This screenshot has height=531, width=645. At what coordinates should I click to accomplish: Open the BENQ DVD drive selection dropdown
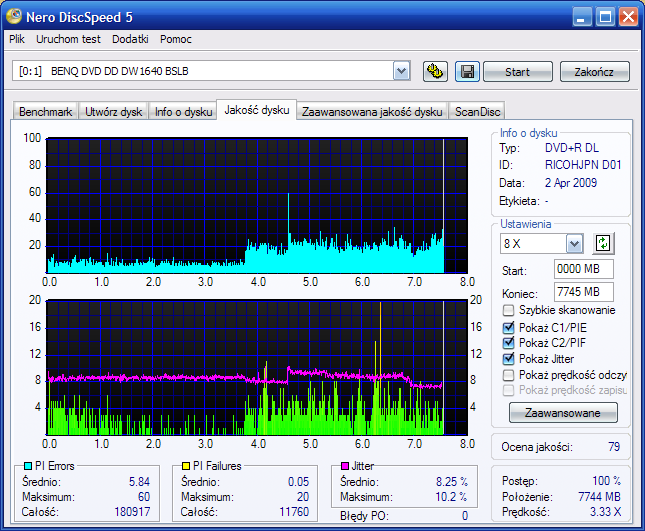pyautogui.click(x=401, y=71)
